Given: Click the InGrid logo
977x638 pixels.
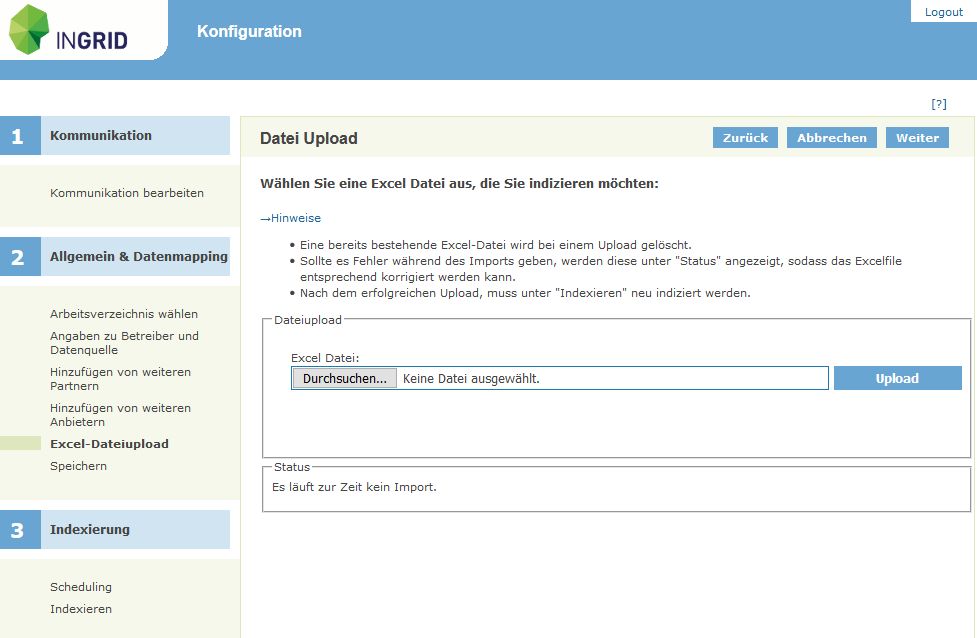Looking at the screenshot, I should click(x=70, y=31).
